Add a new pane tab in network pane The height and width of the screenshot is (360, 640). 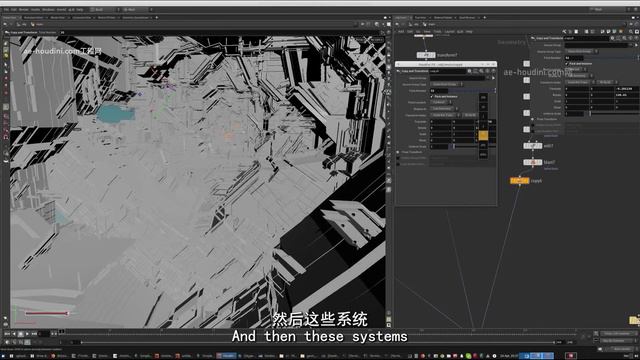point(484,18)
